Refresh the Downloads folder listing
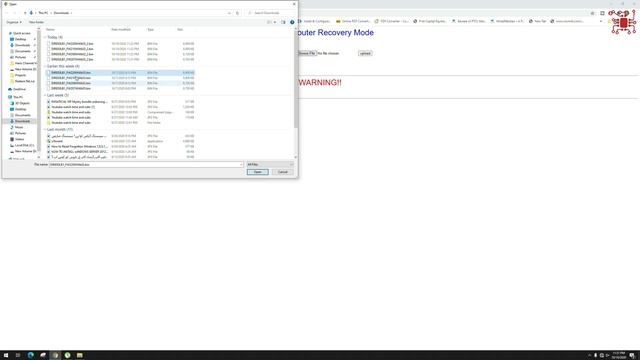This screenshot has height=360, width=640. coord(237,13)
